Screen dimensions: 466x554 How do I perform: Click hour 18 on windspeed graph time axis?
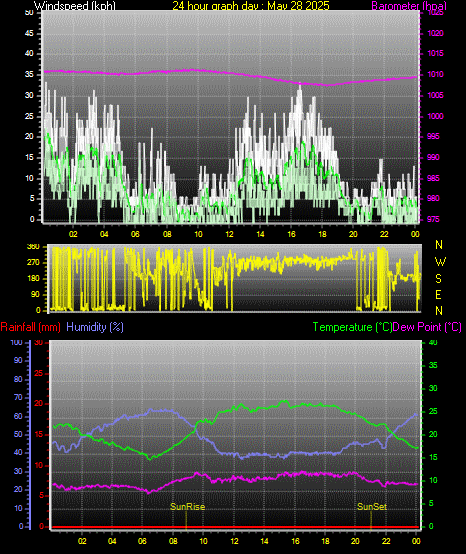[x=323, y=234]
